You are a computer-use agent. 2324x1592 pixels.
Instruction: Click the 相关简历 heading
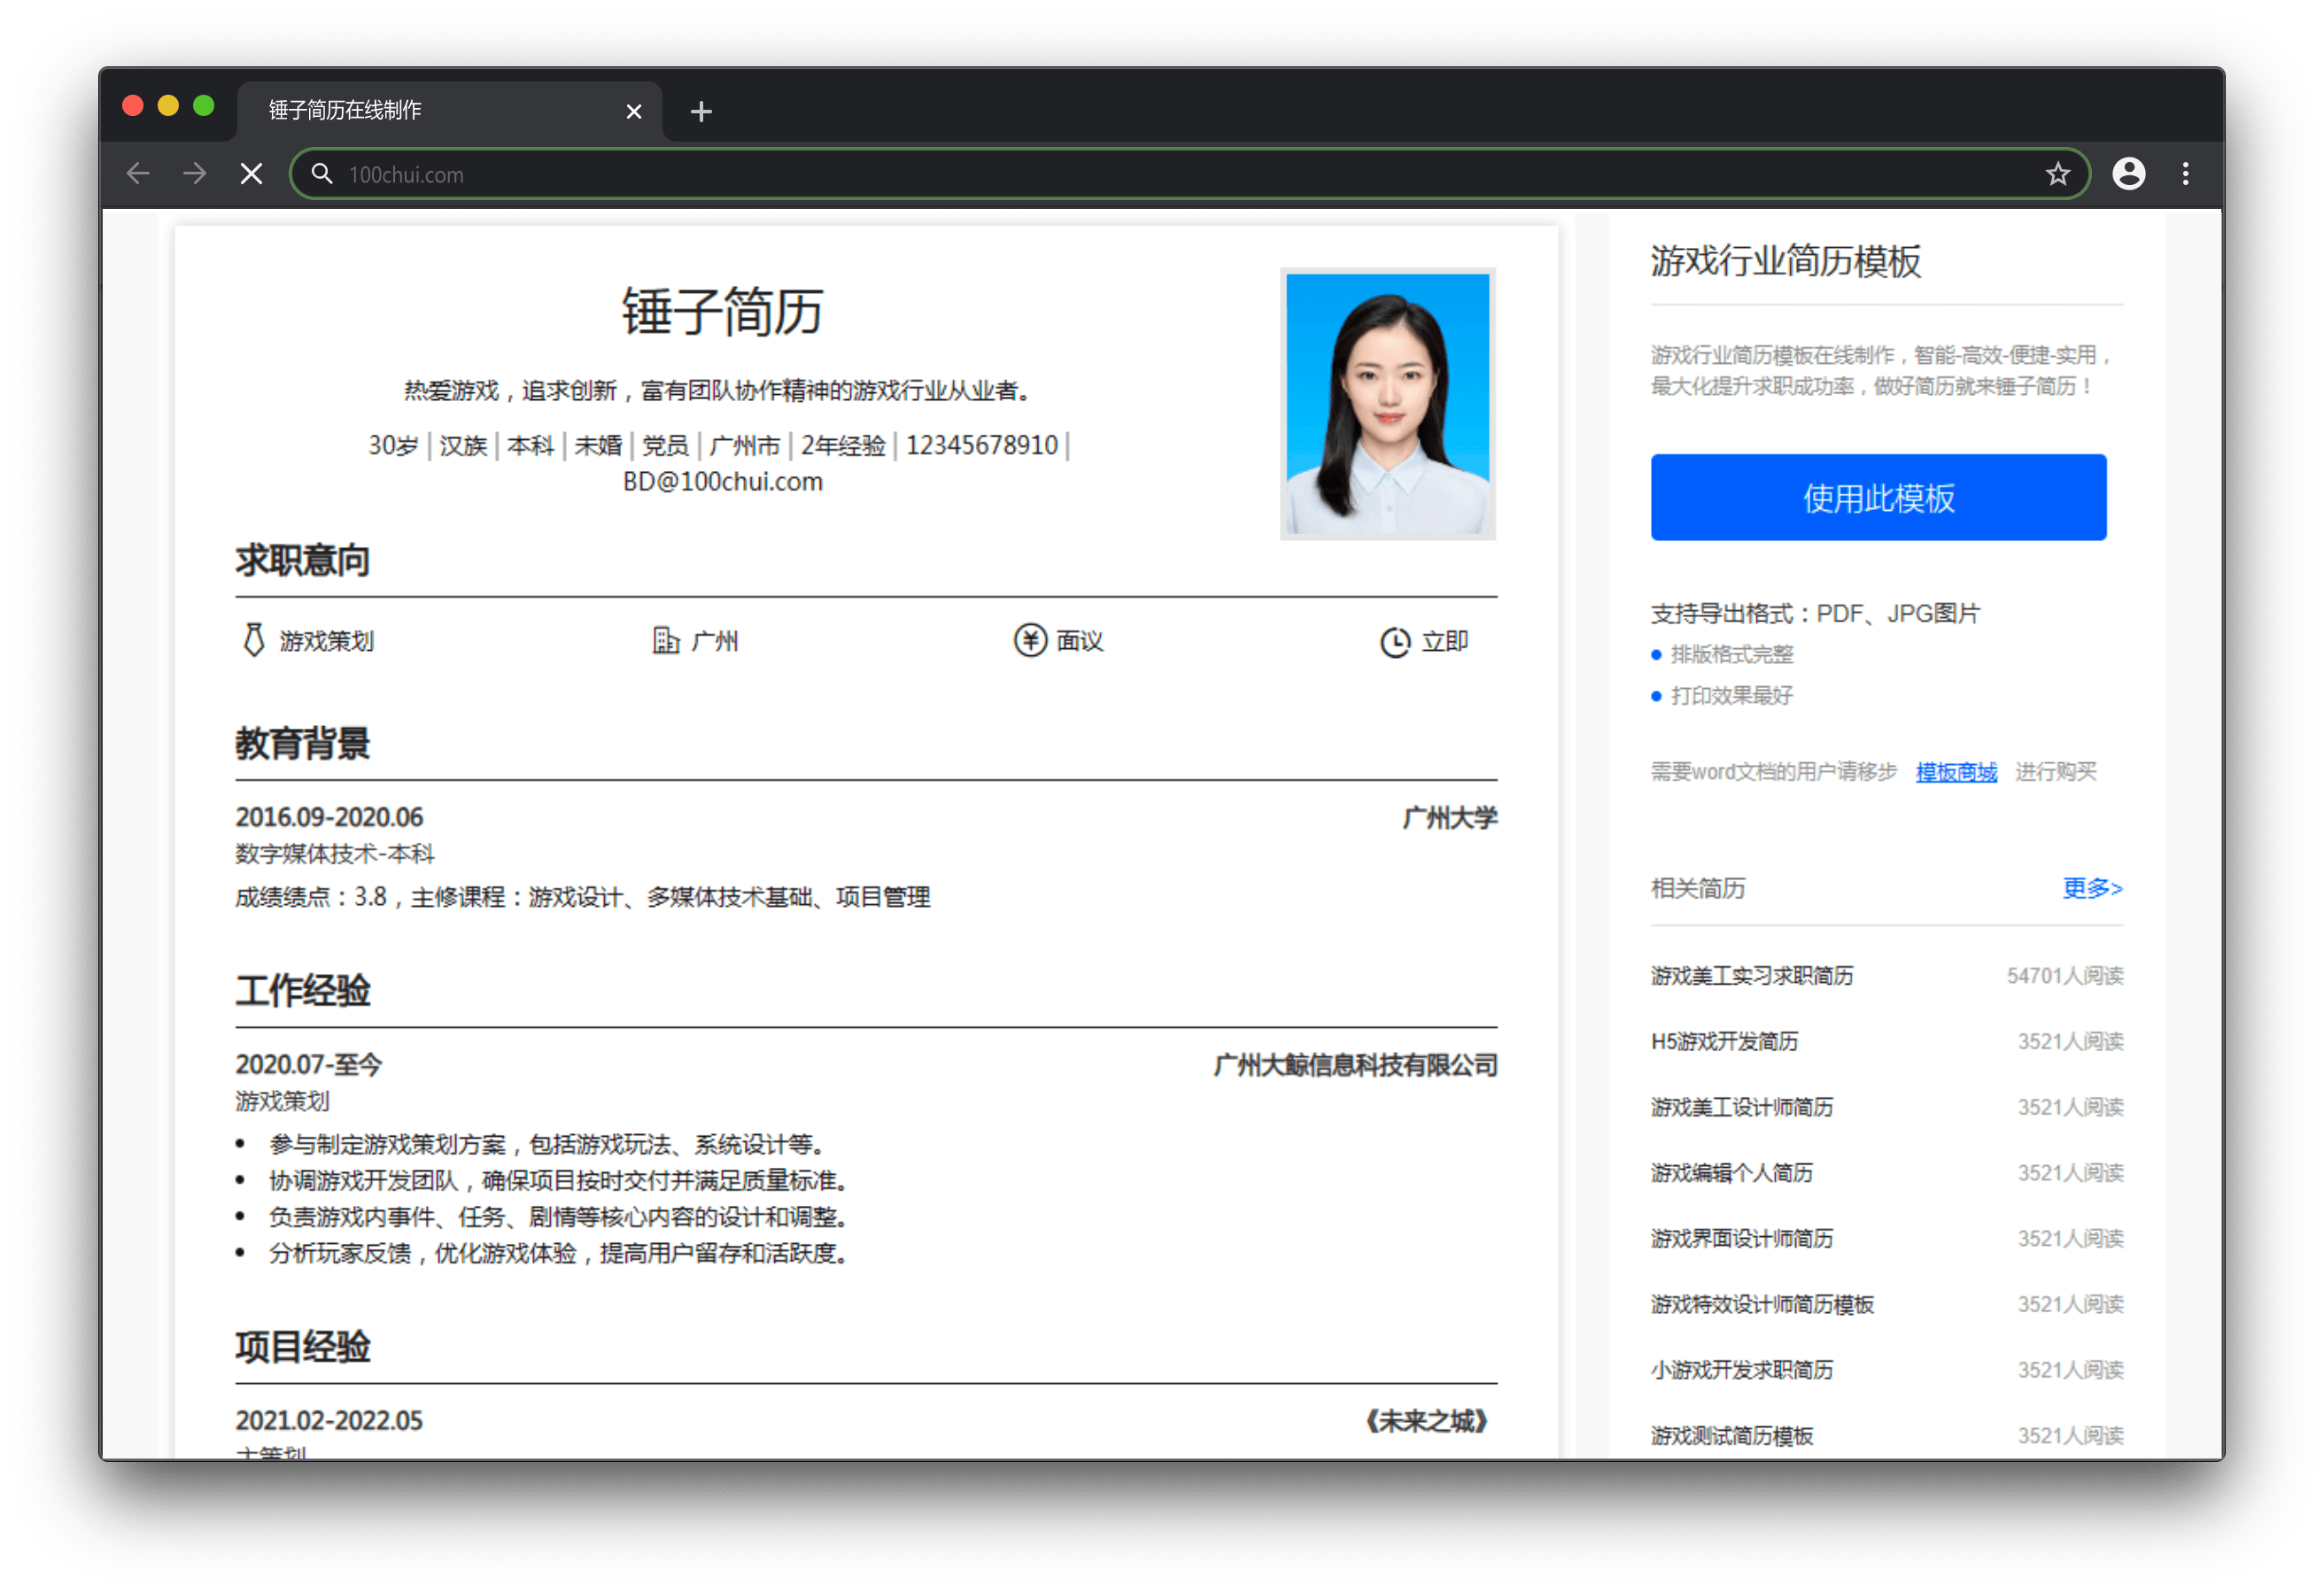pos(1698,888)
